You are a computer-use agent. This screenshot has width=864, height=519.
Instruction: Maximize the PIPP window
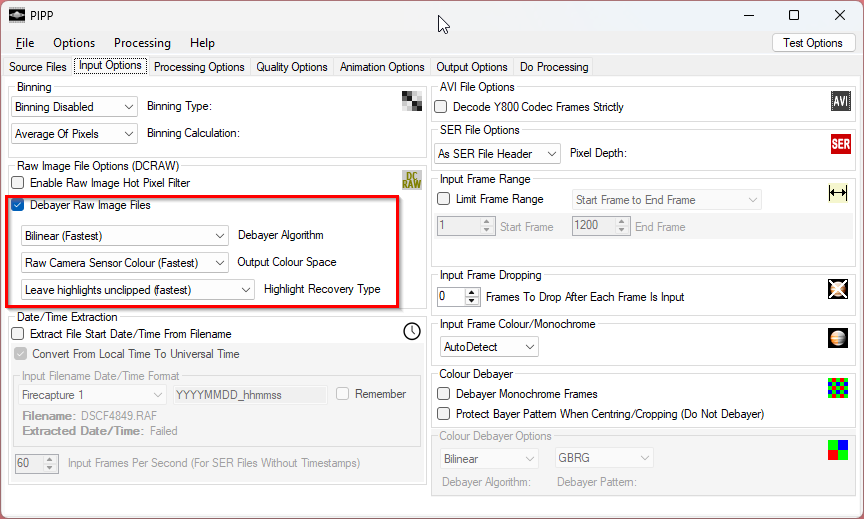[794, 15]
